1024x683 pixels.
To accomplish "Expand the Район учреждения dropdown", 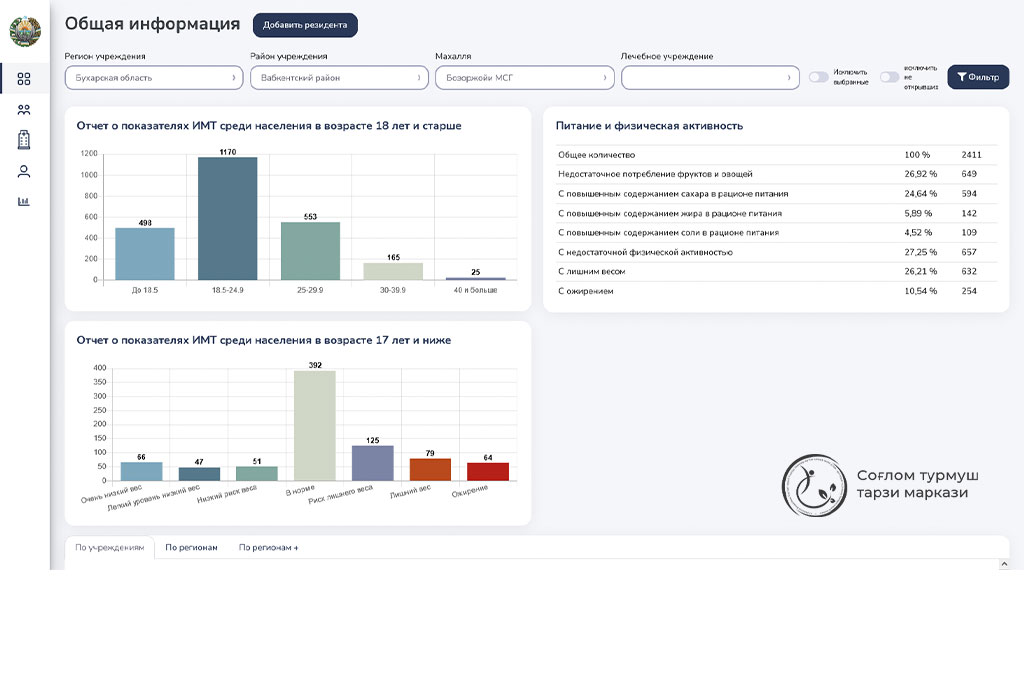I will 339,77.
